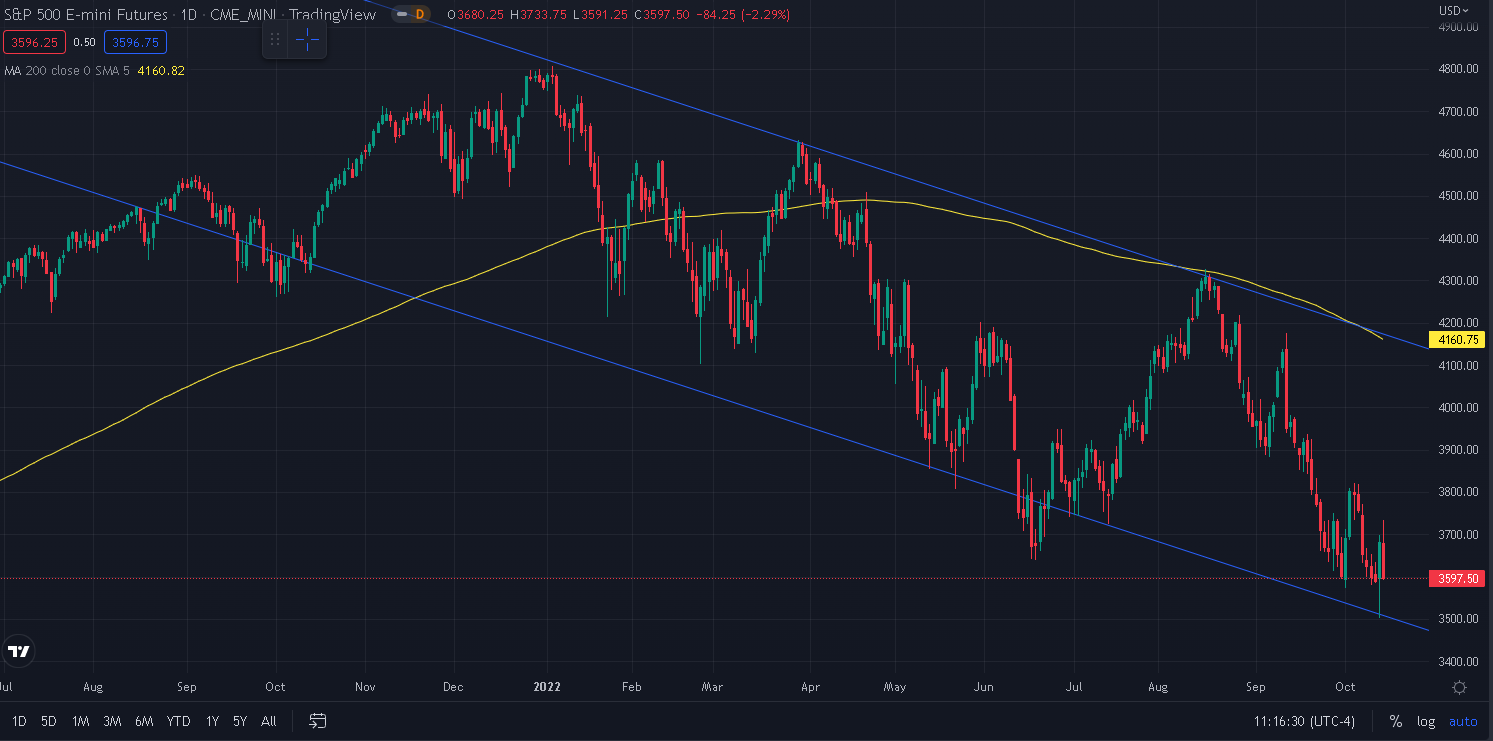Select the red dotted last-price line

(x=715, y=578)
